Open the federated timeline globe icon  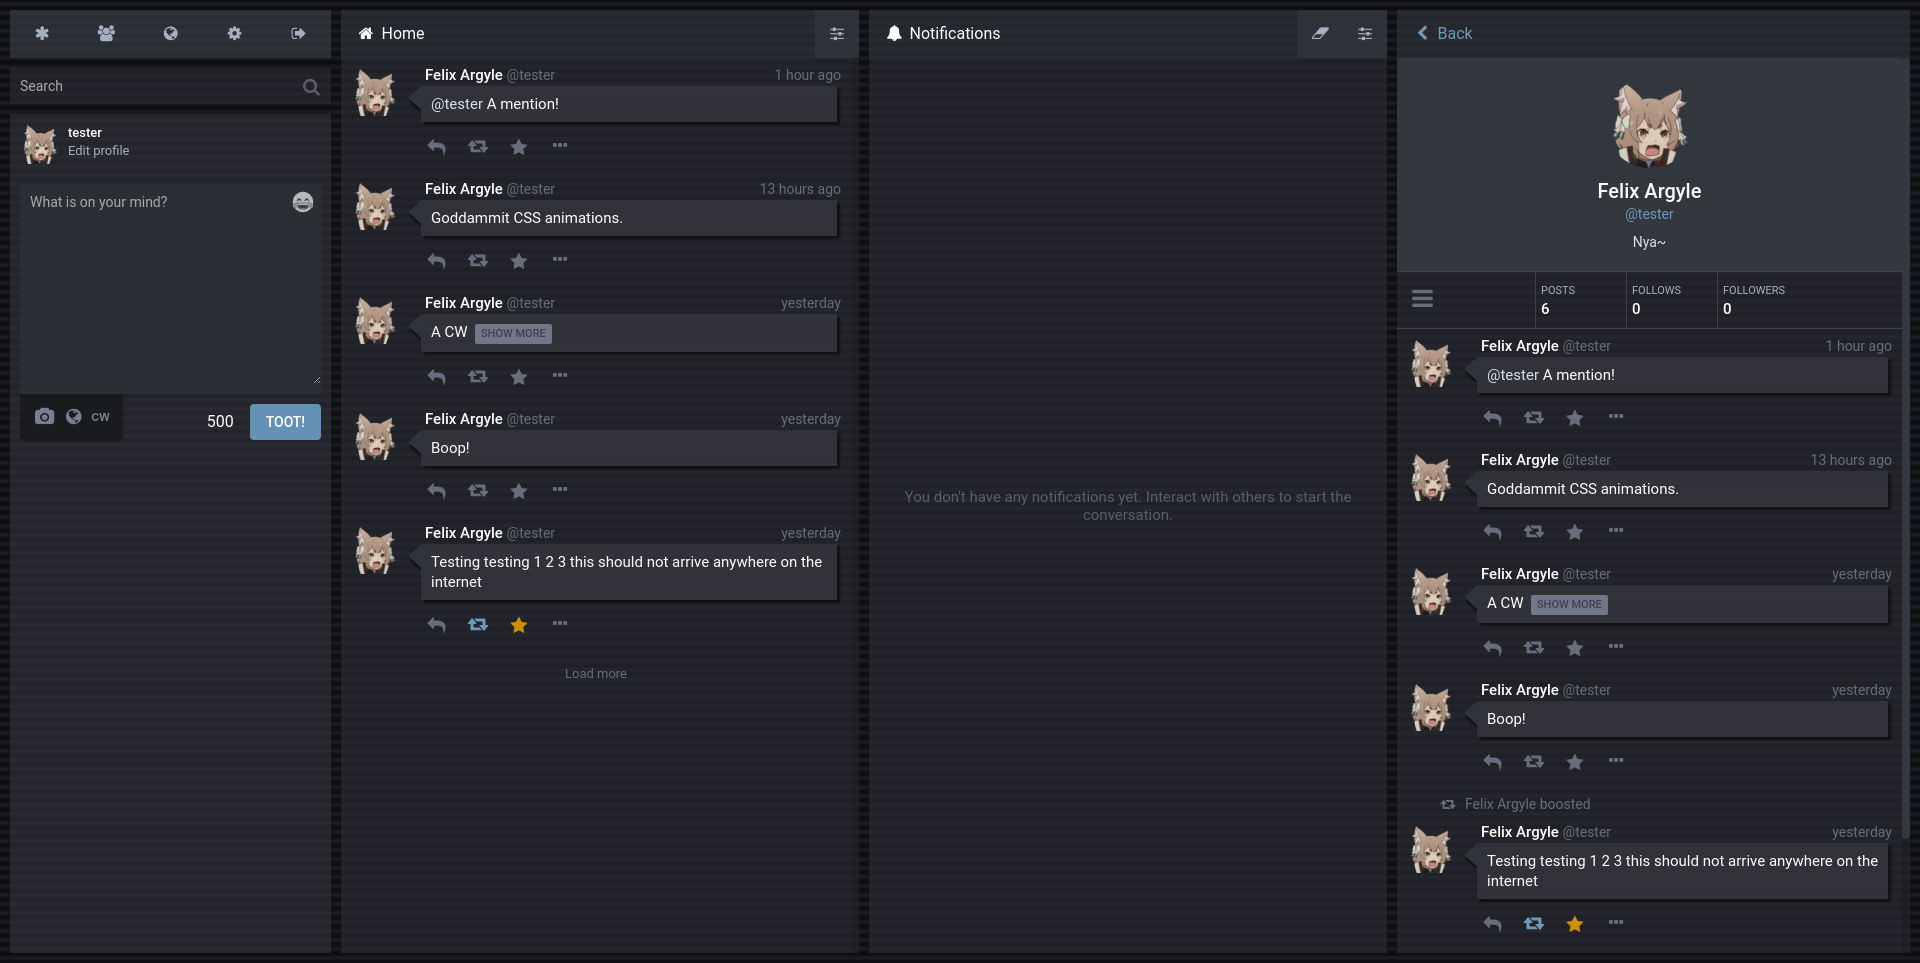[x=170, y=33]
